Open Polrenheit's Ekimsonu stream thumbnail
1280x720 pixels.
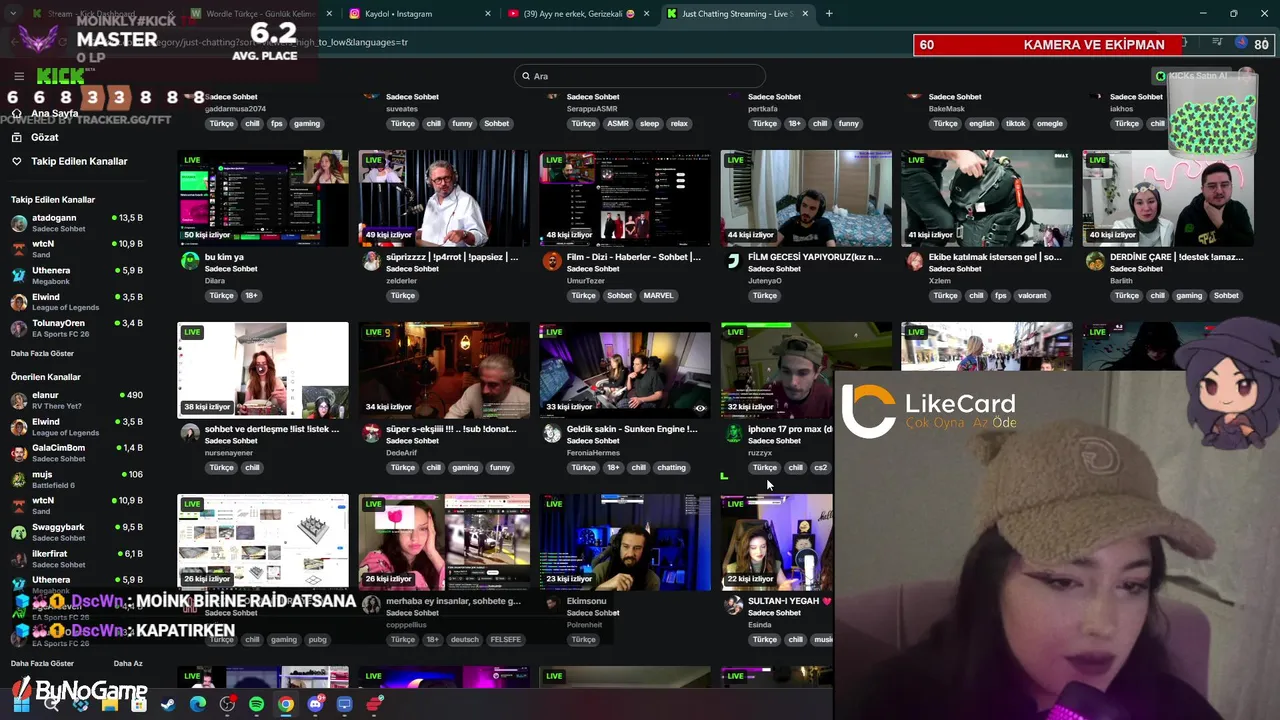[625, 542]
